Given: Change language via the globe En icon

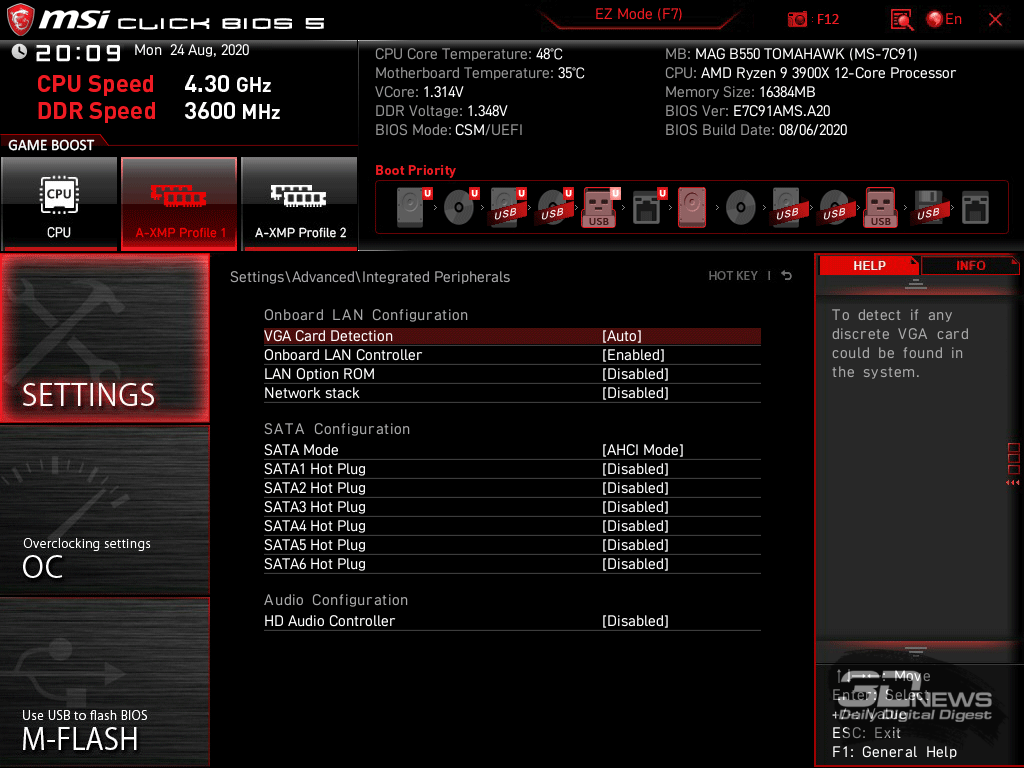Looking at the screenshot, I should (x=944, y=19).
